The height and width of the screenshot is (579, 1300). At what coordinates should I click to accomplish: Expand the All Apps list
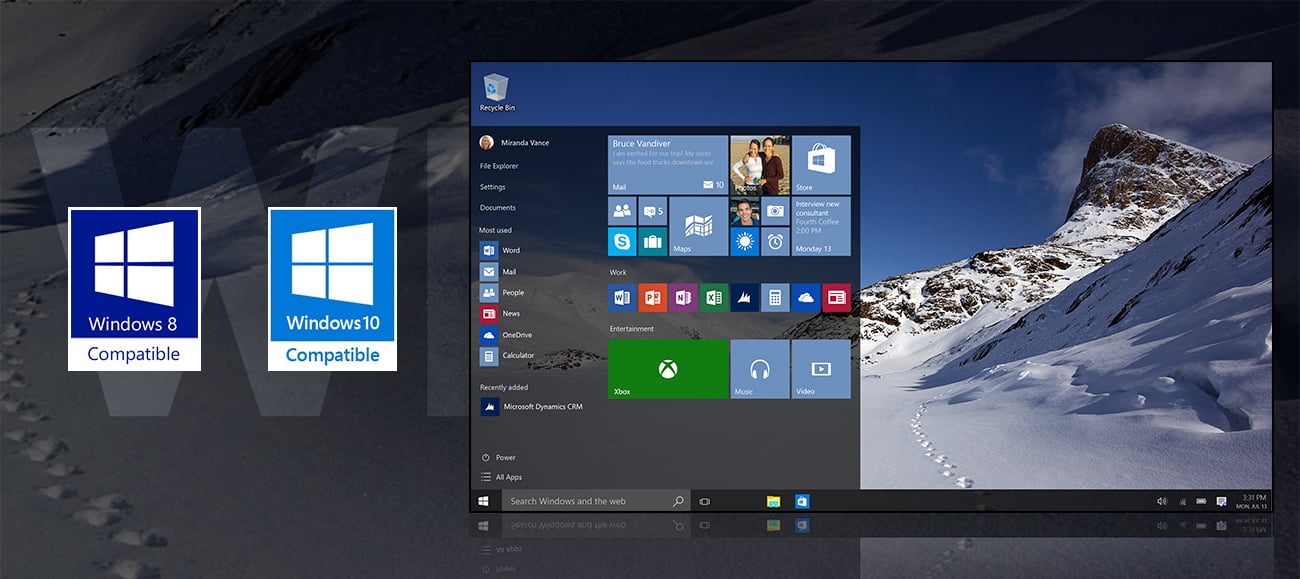502,477
